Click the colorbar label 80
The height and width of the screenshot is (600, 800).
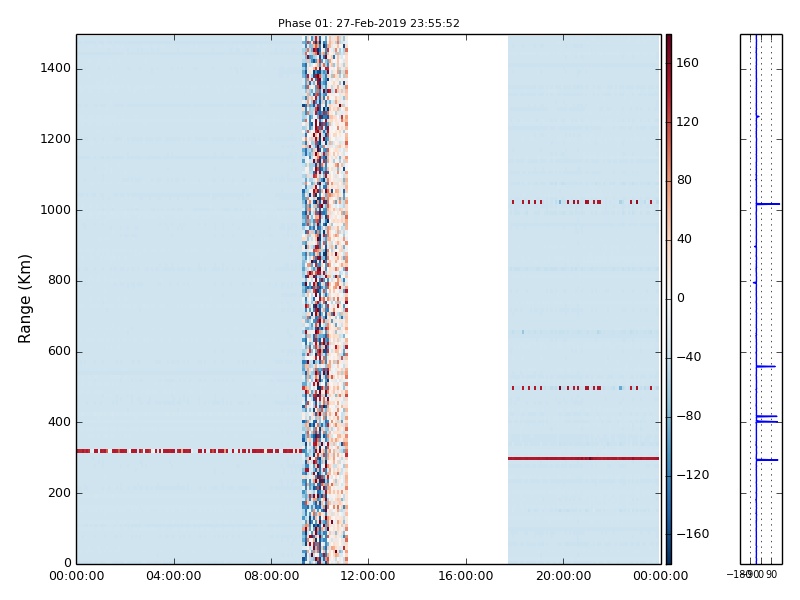684,180
